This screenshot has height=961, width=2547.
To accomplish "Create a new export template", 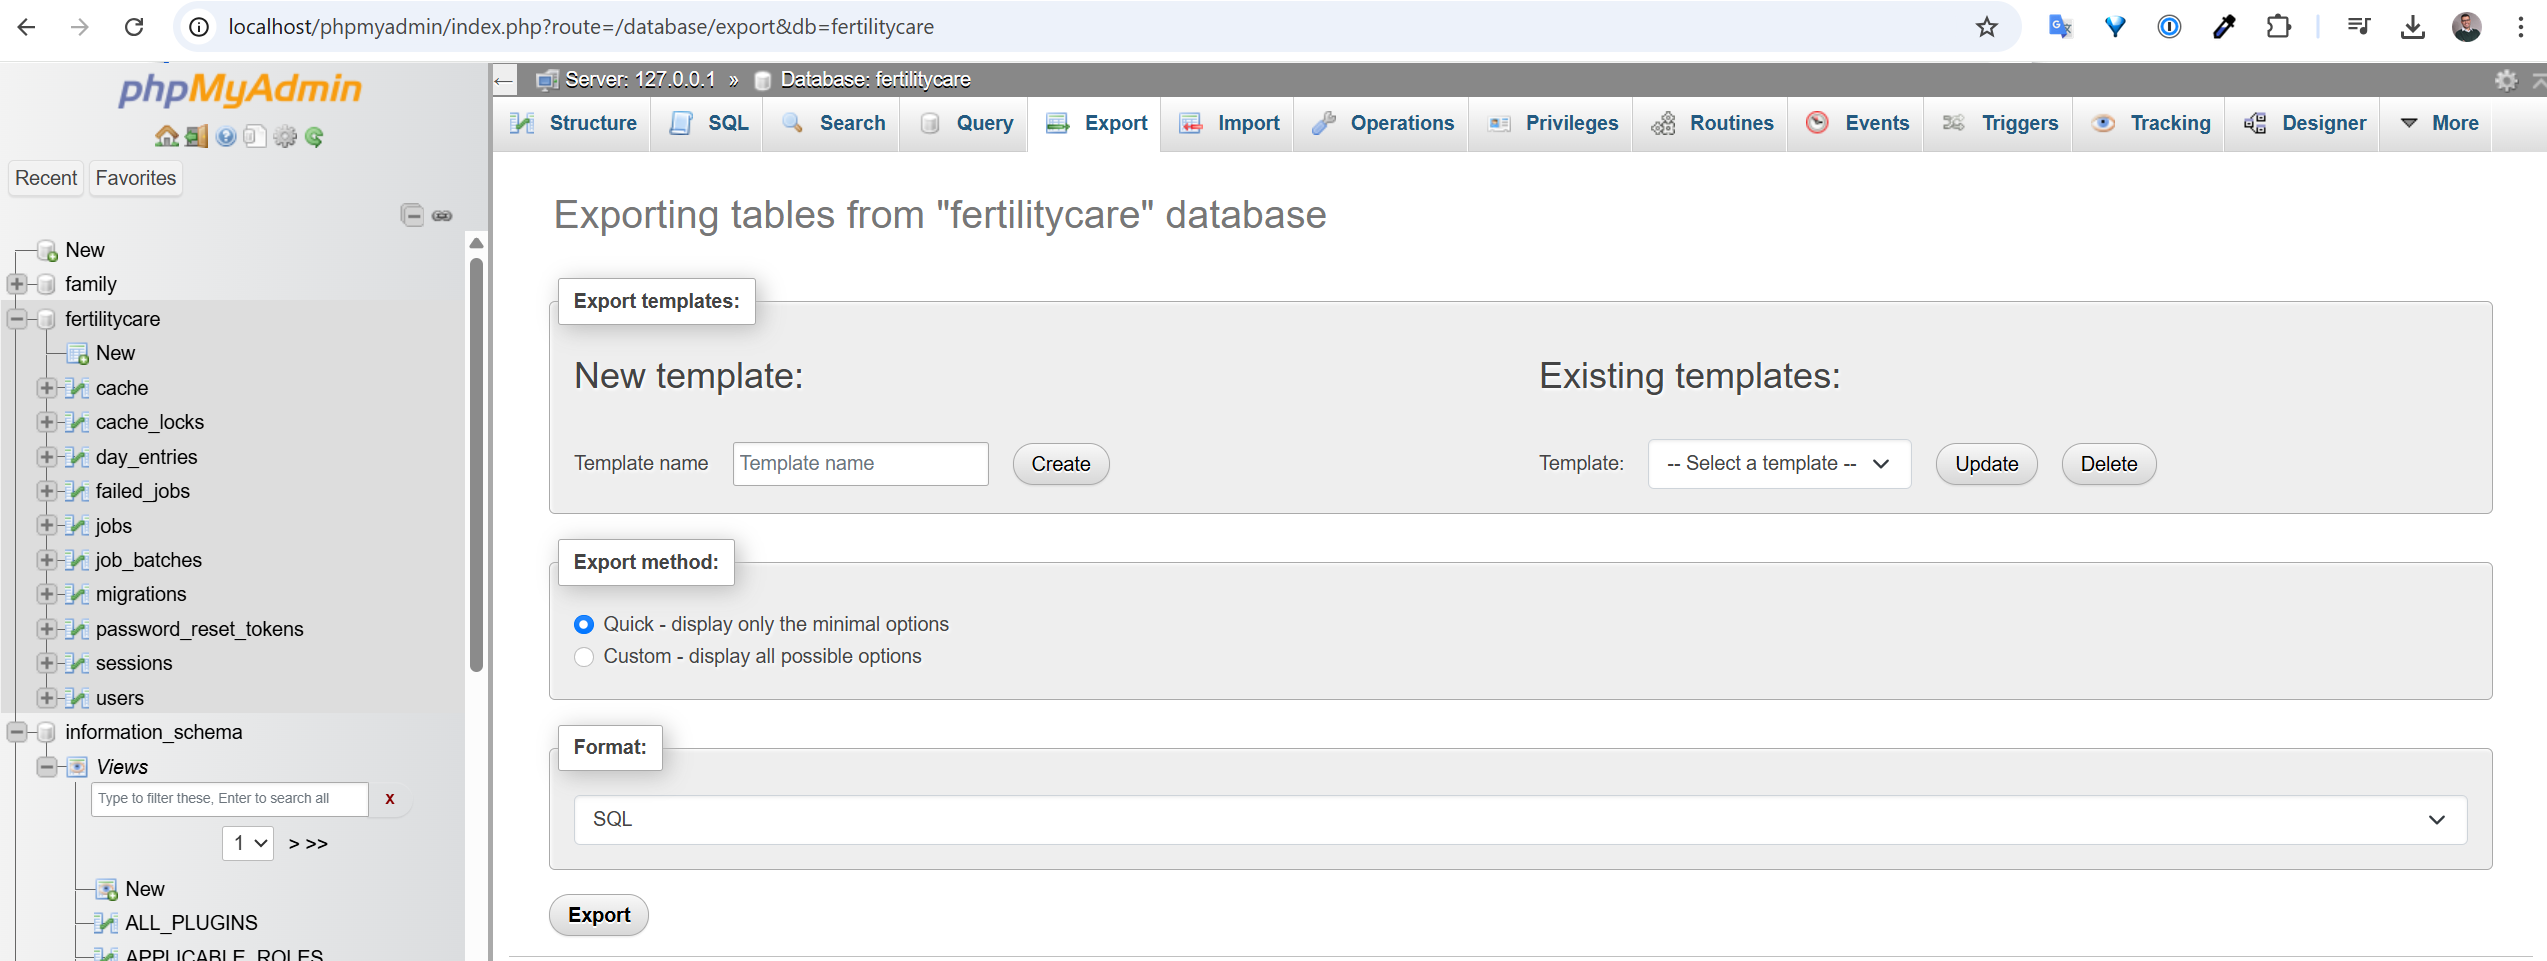I will (x=1060, y=463).
